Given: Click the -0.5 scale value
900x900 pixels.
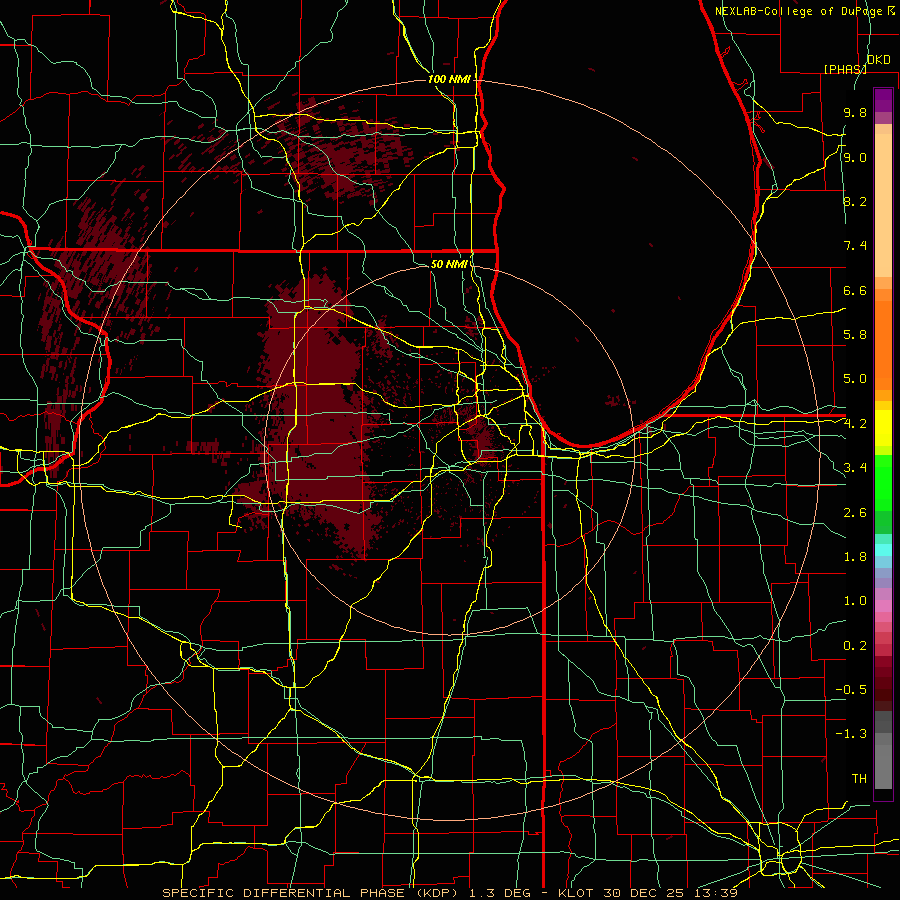Looking at the screenshot, I should point(851,690).
